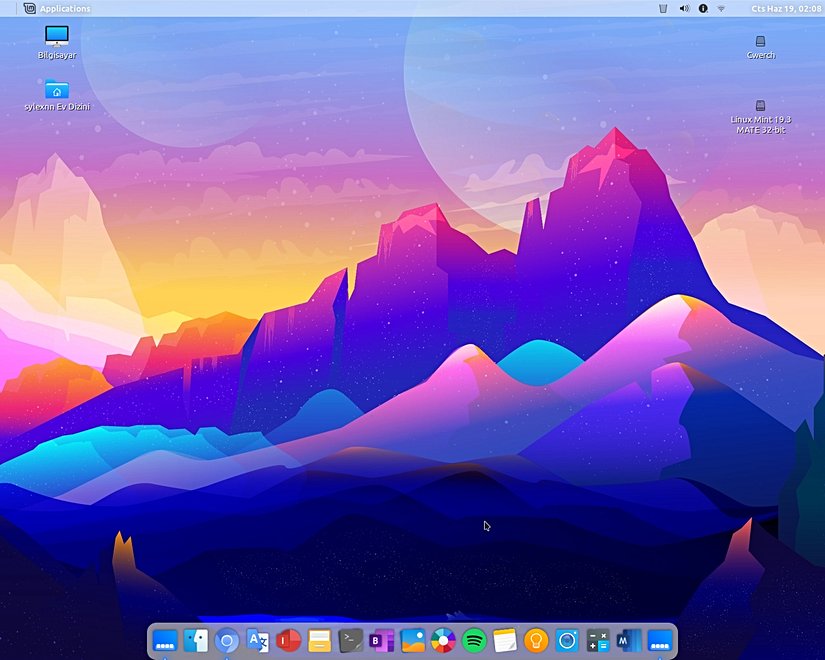Open the Bilgisayar desktop icon
Image resolution: width=825 pixels, height=660 pixels.
[x=56, y=38]
